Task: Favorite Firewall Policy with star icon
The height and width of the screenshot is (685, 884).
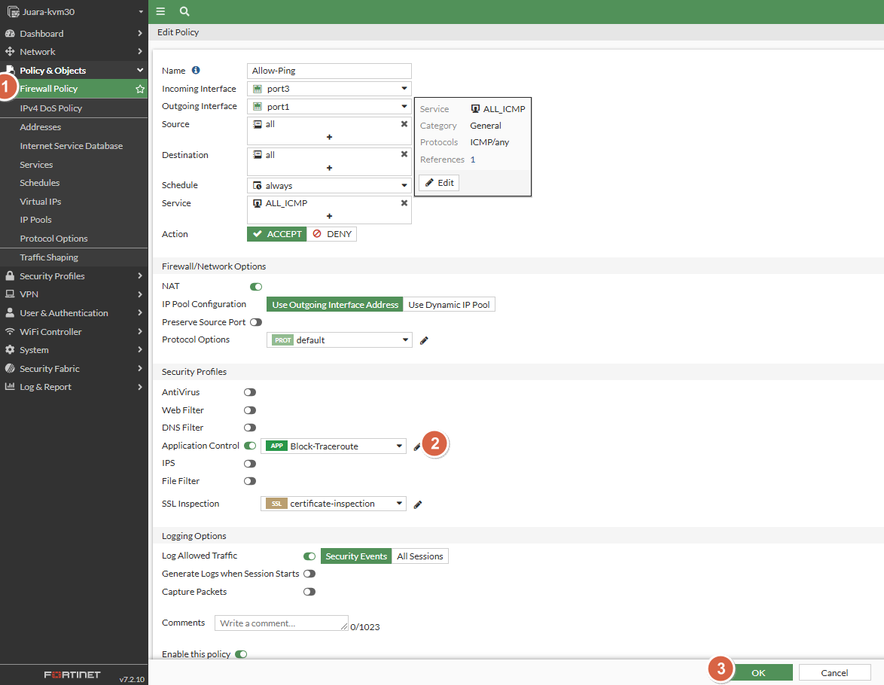Action: 140,89
